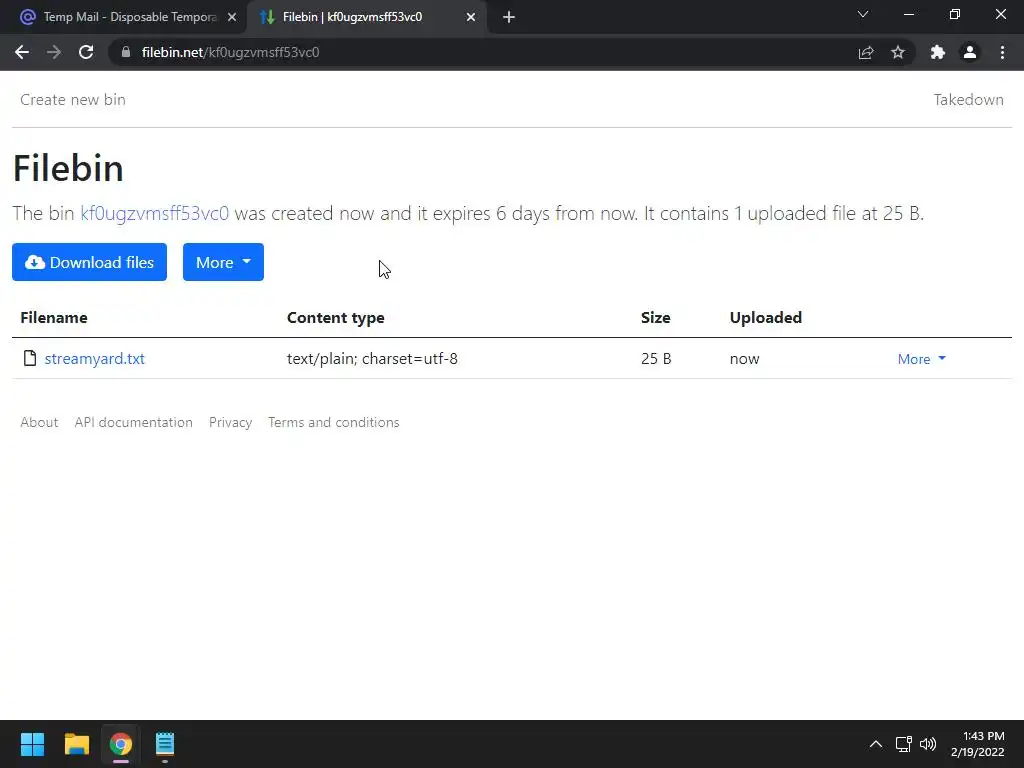Click the padlock site info icon
This screenshot has width=1024, height=768.
pyautogui.click(x=126, y=52)
